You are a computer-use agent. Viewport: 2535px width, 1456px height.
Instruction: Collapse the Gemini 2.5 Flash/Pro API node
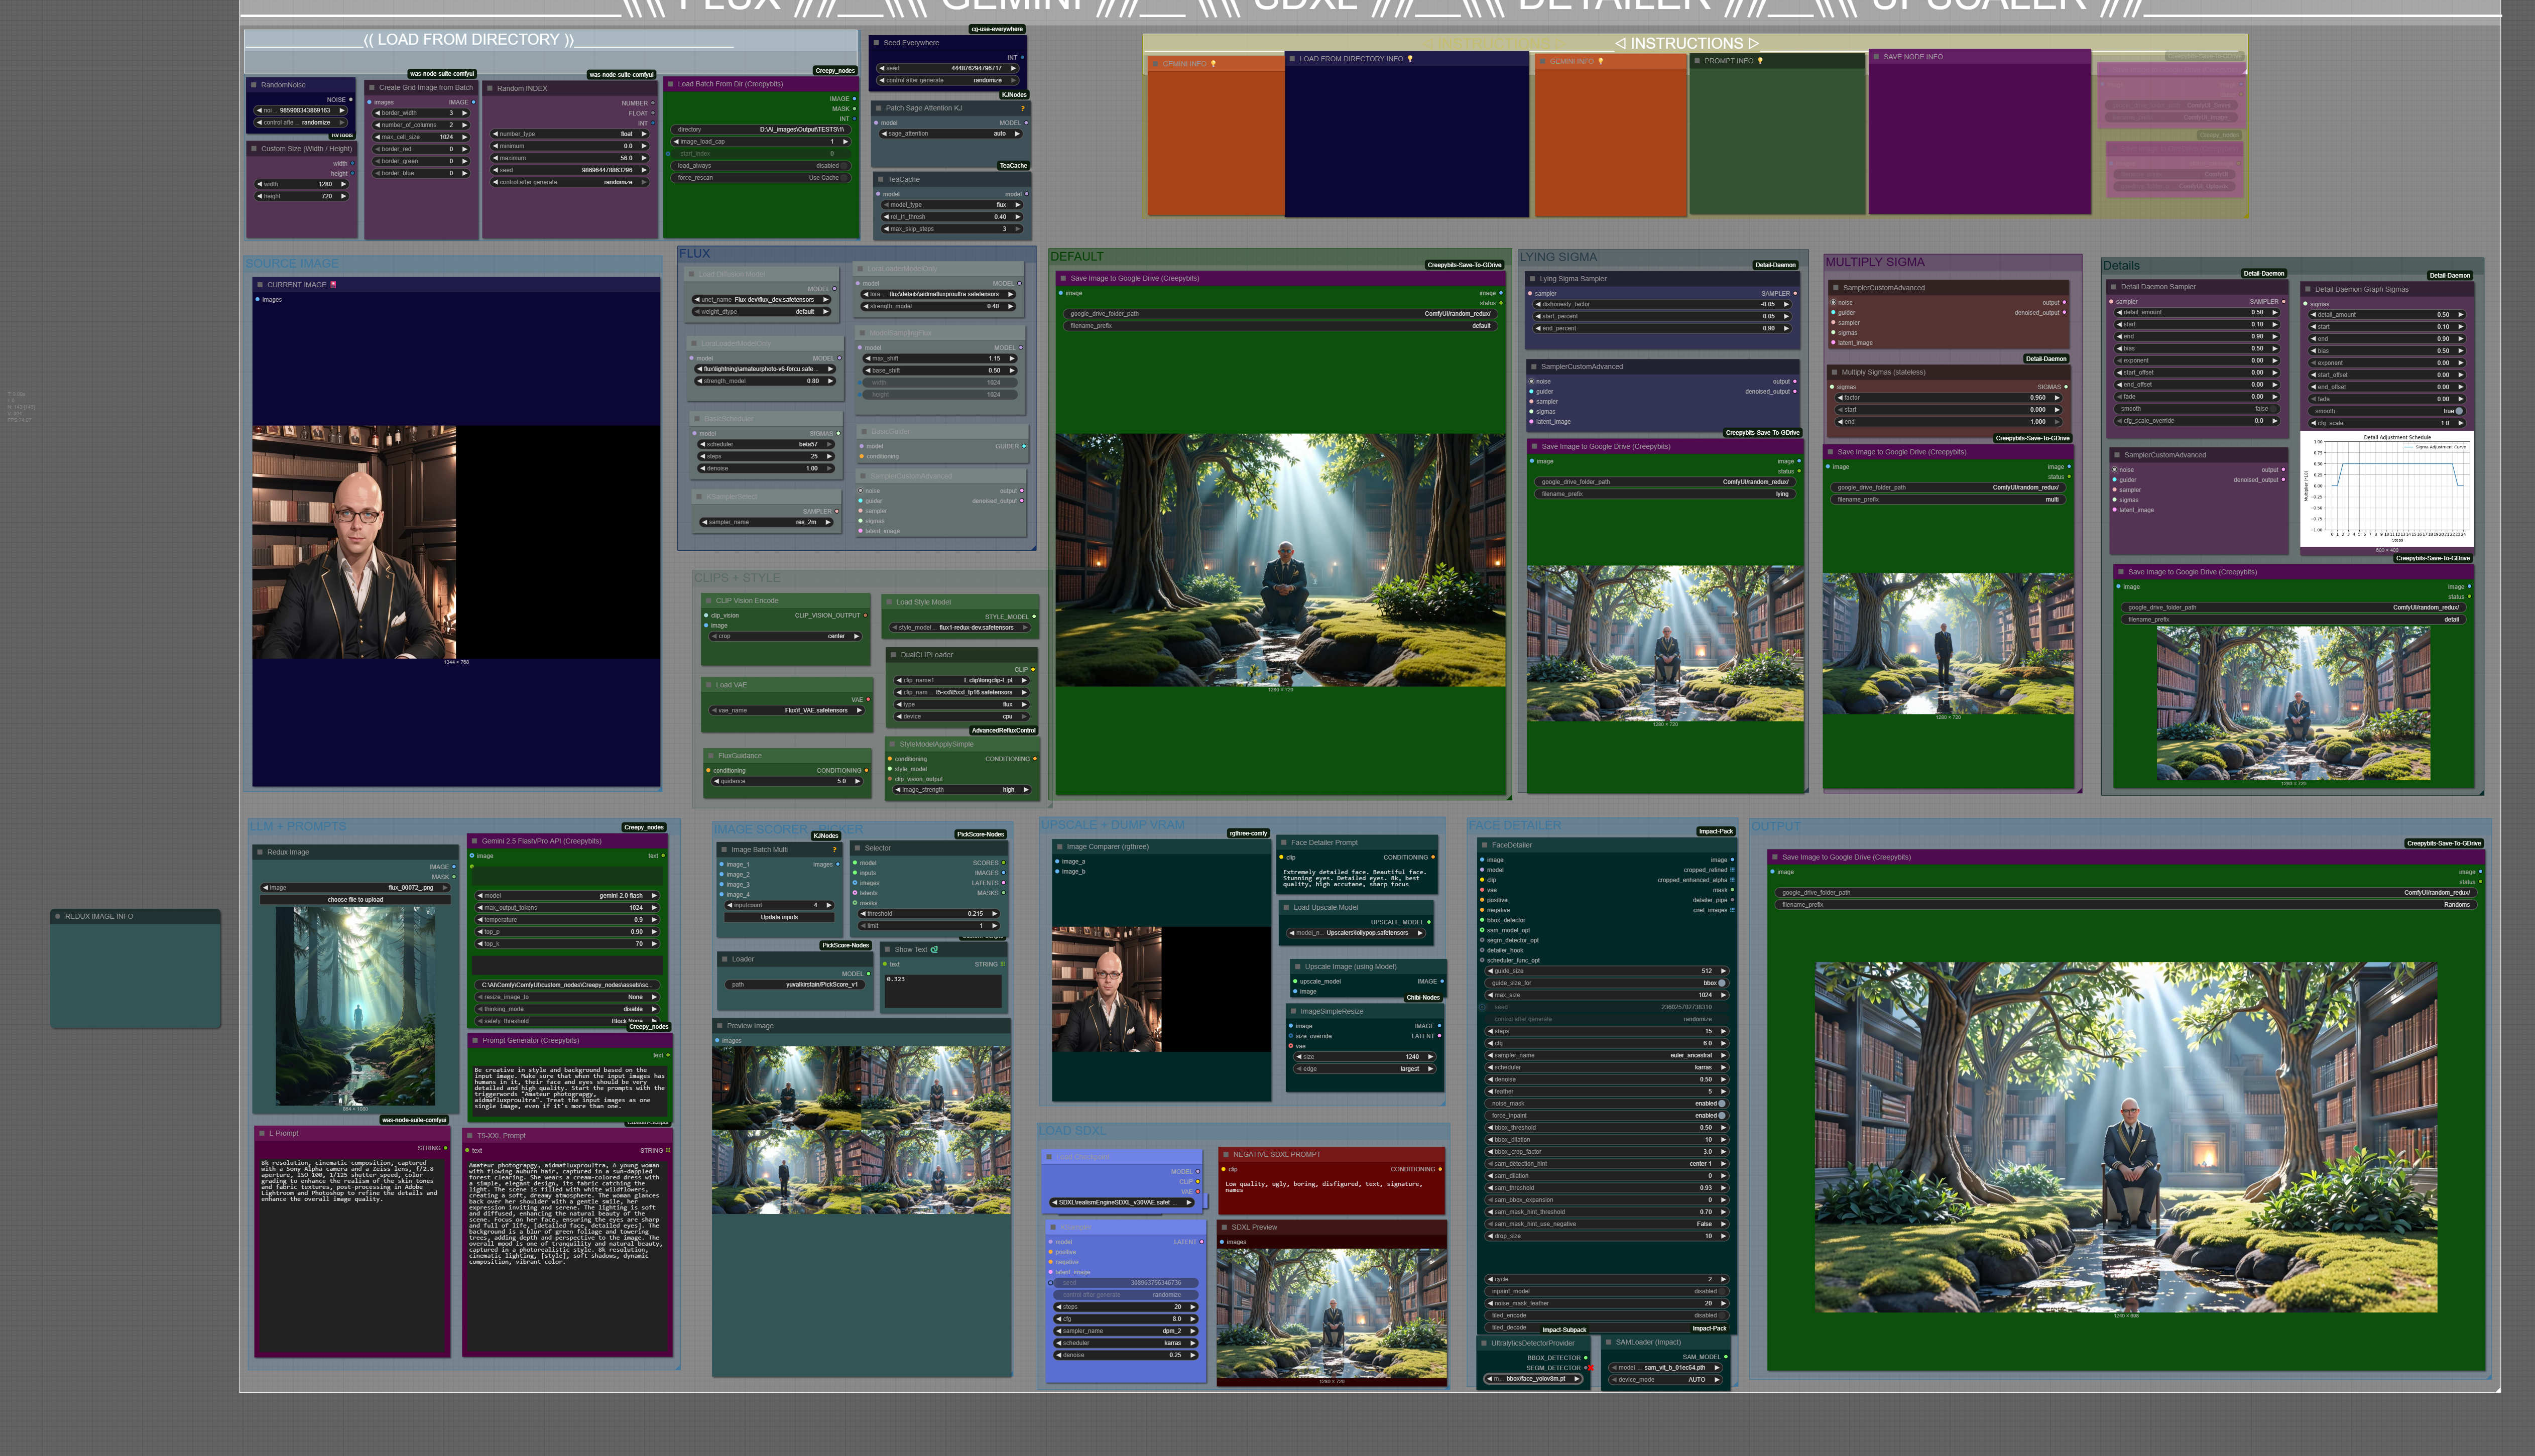pyautogui.click(x=475, y=841)
